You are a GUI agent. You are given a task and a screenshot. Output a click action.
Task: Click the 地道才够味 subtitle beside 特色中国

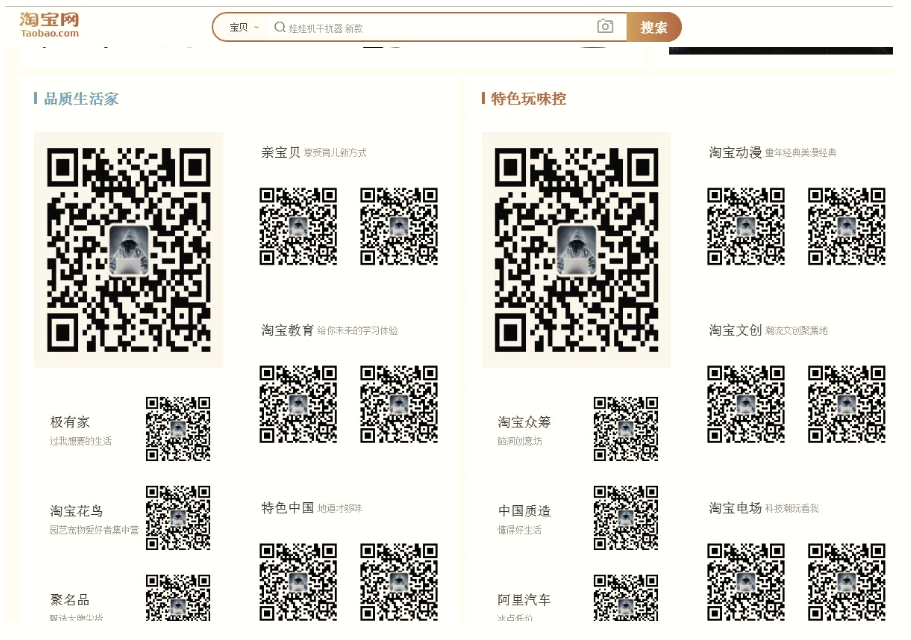tap(340, 508)
